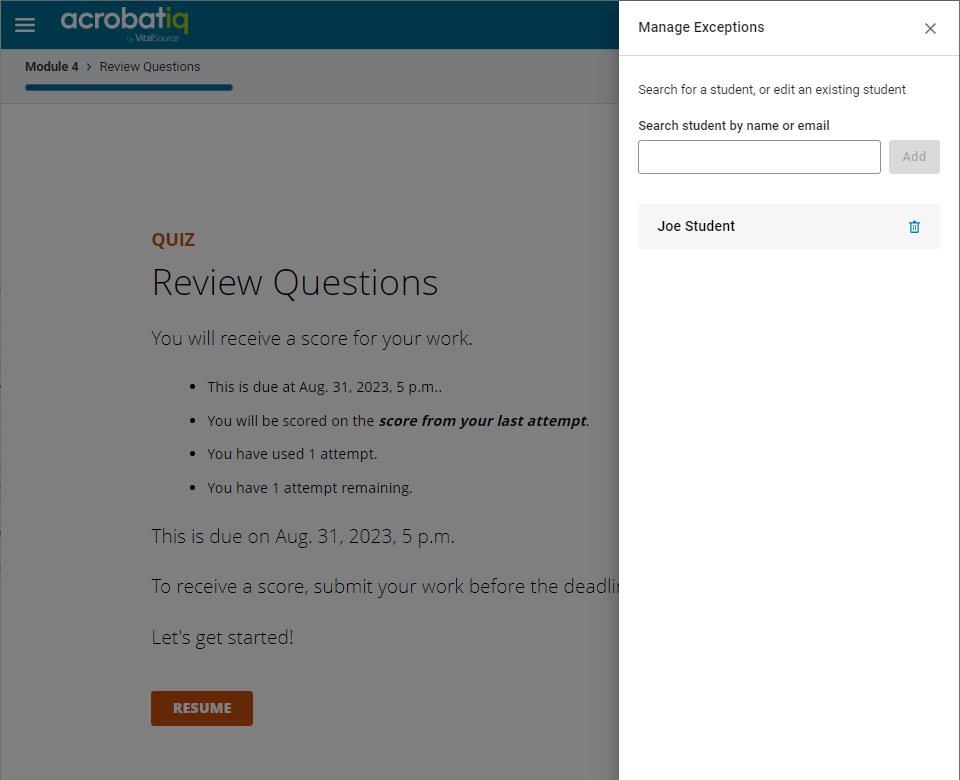Click the 'You have used 1 attempt' bullet
This screenshot has width=960, height=780.
292,454
